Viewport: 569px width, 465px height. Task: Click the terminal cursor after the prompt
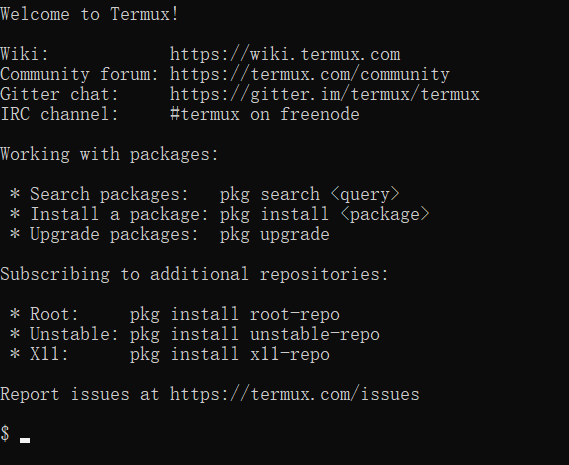point(25,440)
